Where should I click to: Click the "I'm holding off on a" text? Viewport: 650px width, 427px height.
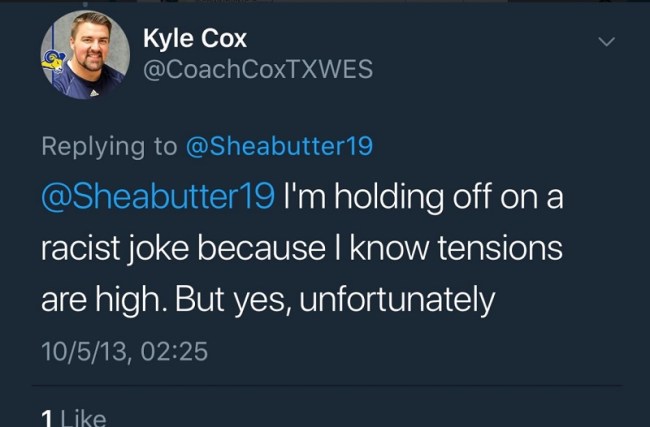pos(424,197)
